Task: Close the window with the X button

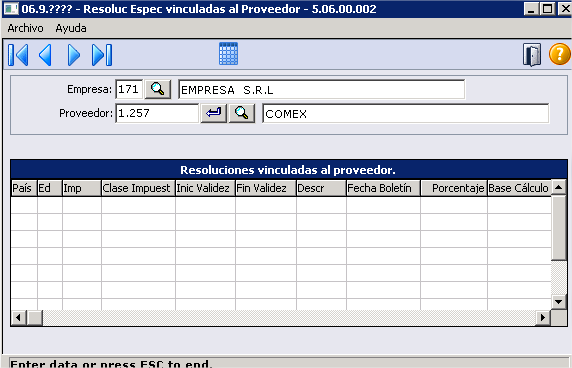Action: click(x=564, y=9)
